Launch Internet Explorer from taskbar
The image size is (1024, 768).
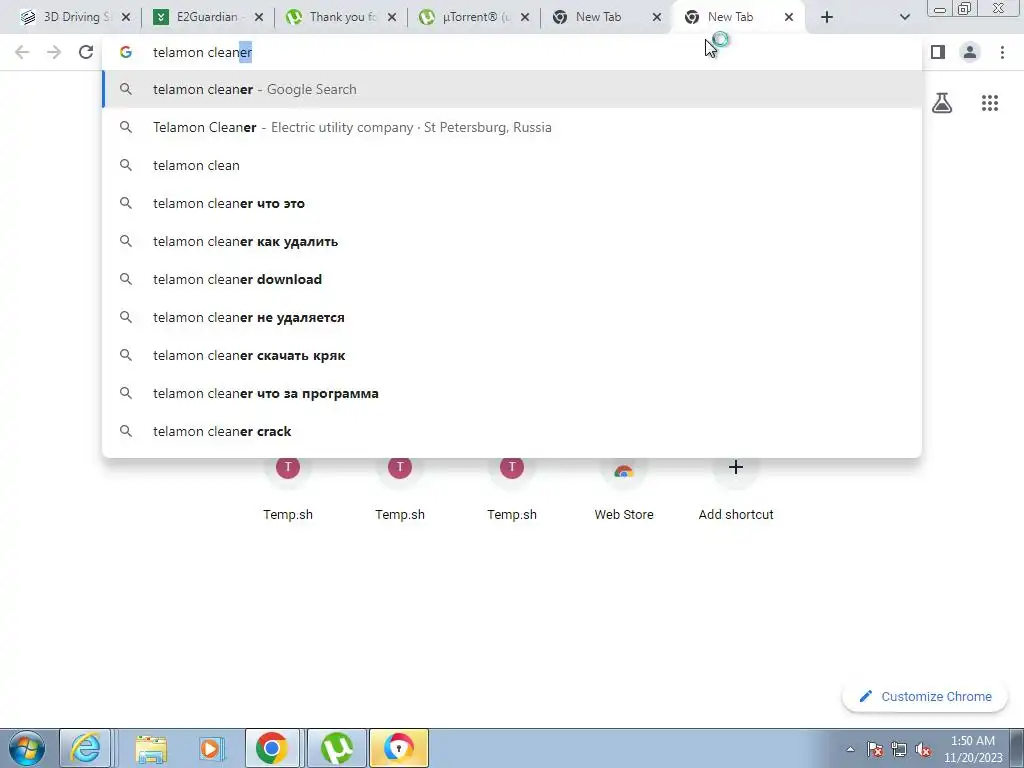[86, 748]
